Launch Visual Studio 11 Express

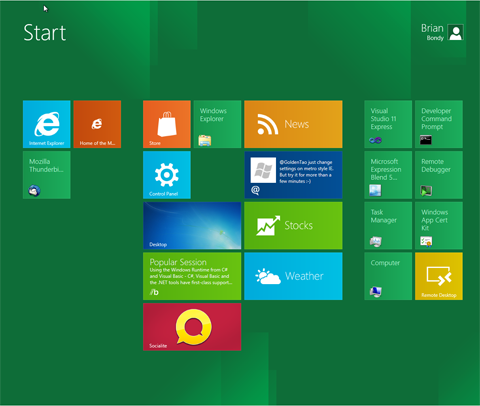388,124
